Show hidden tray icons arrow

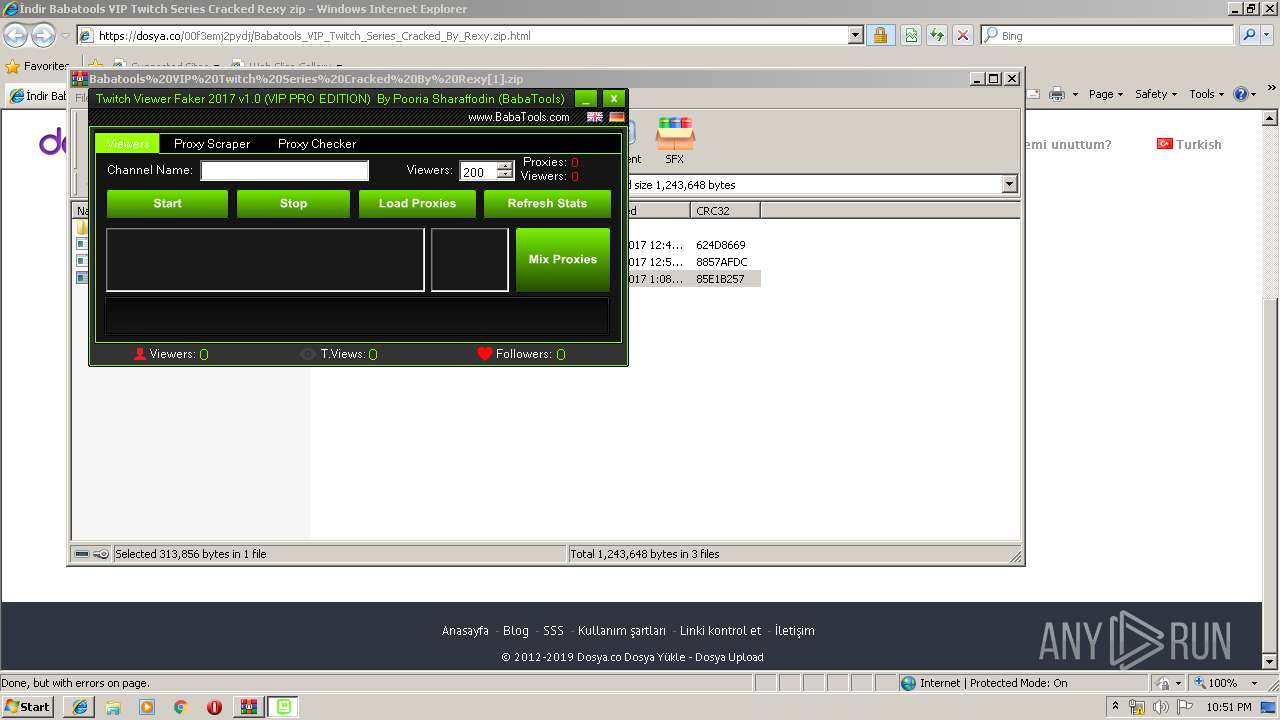click(1115, 707)
